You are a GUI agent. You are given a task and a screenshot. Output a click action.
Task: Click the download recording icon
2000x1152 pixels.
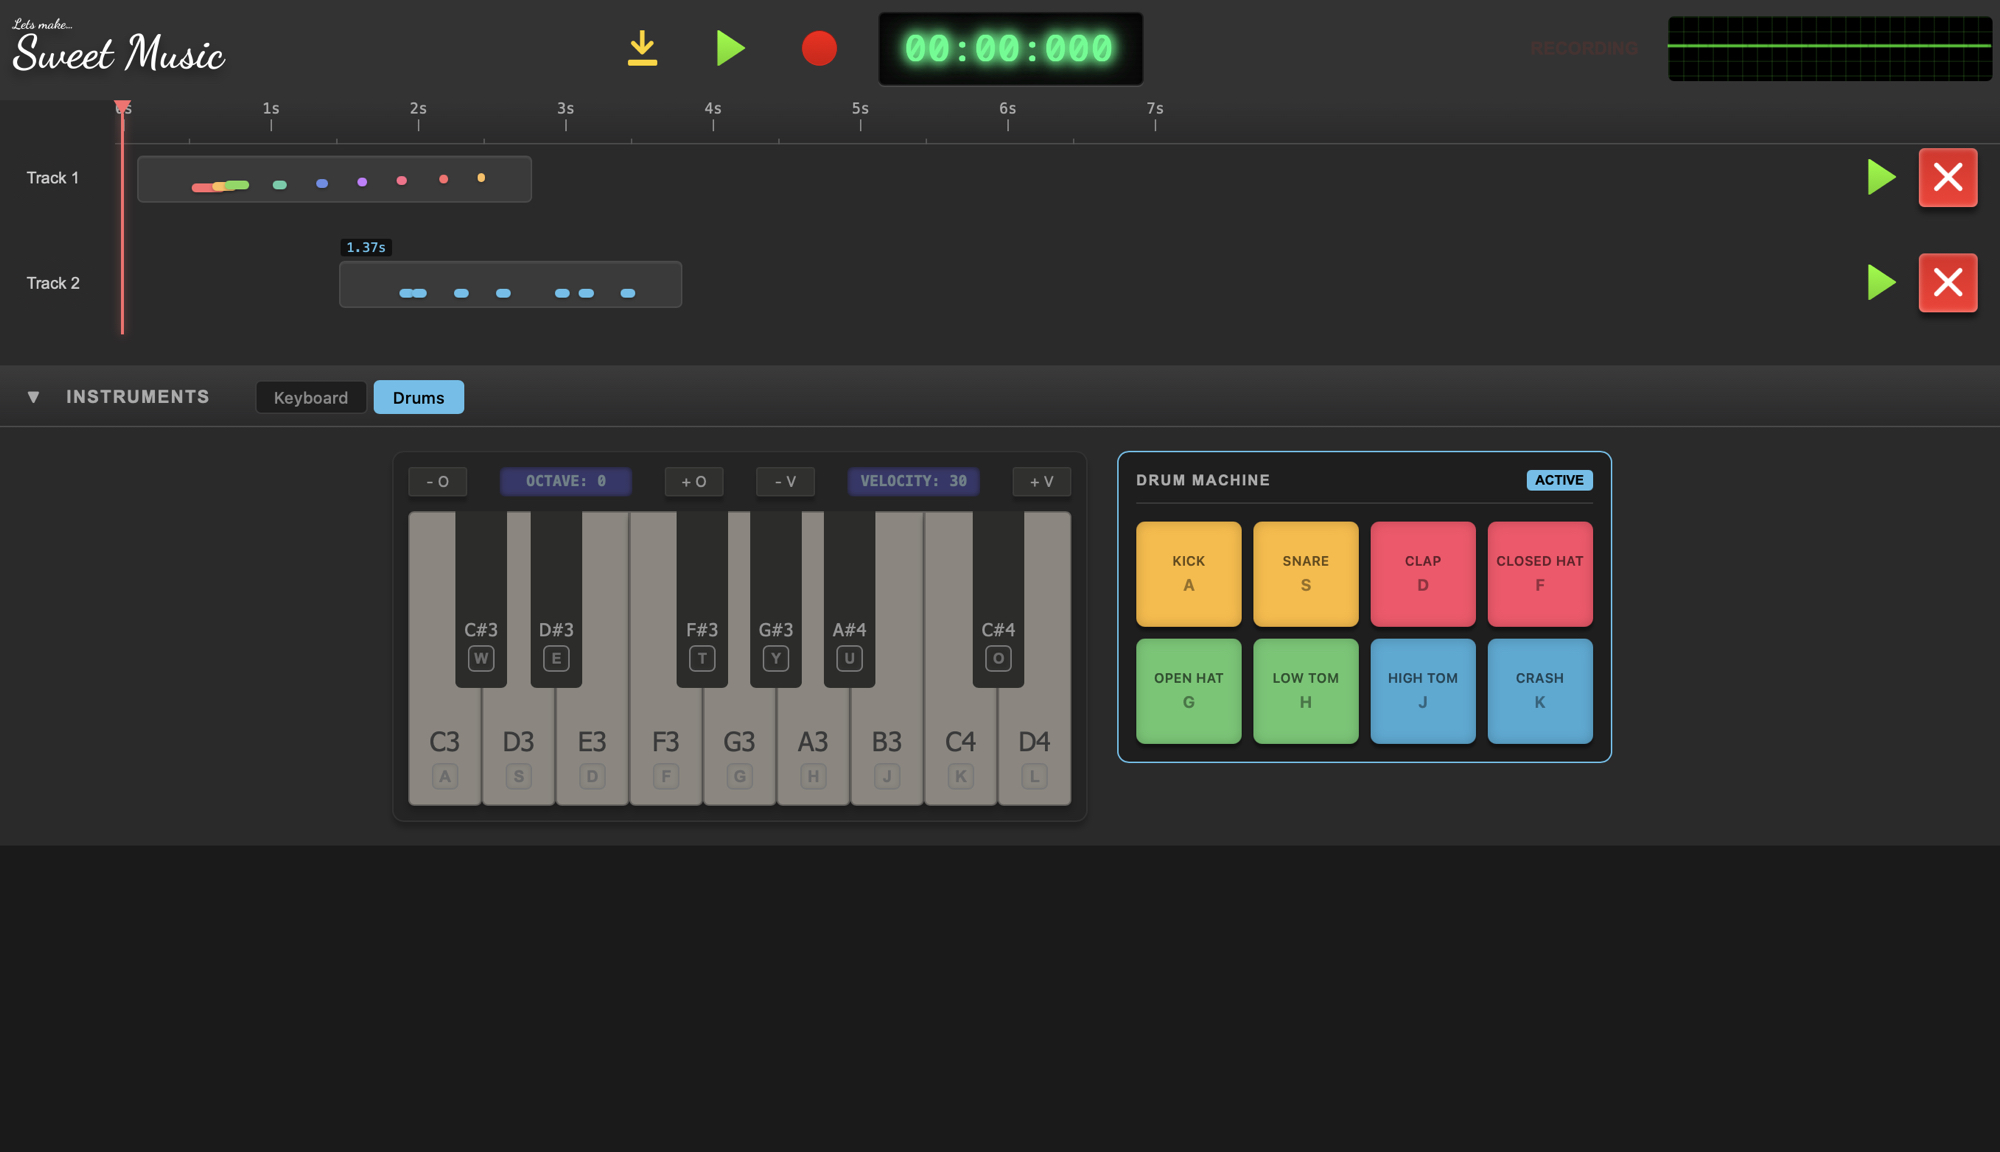coord(642,48)
